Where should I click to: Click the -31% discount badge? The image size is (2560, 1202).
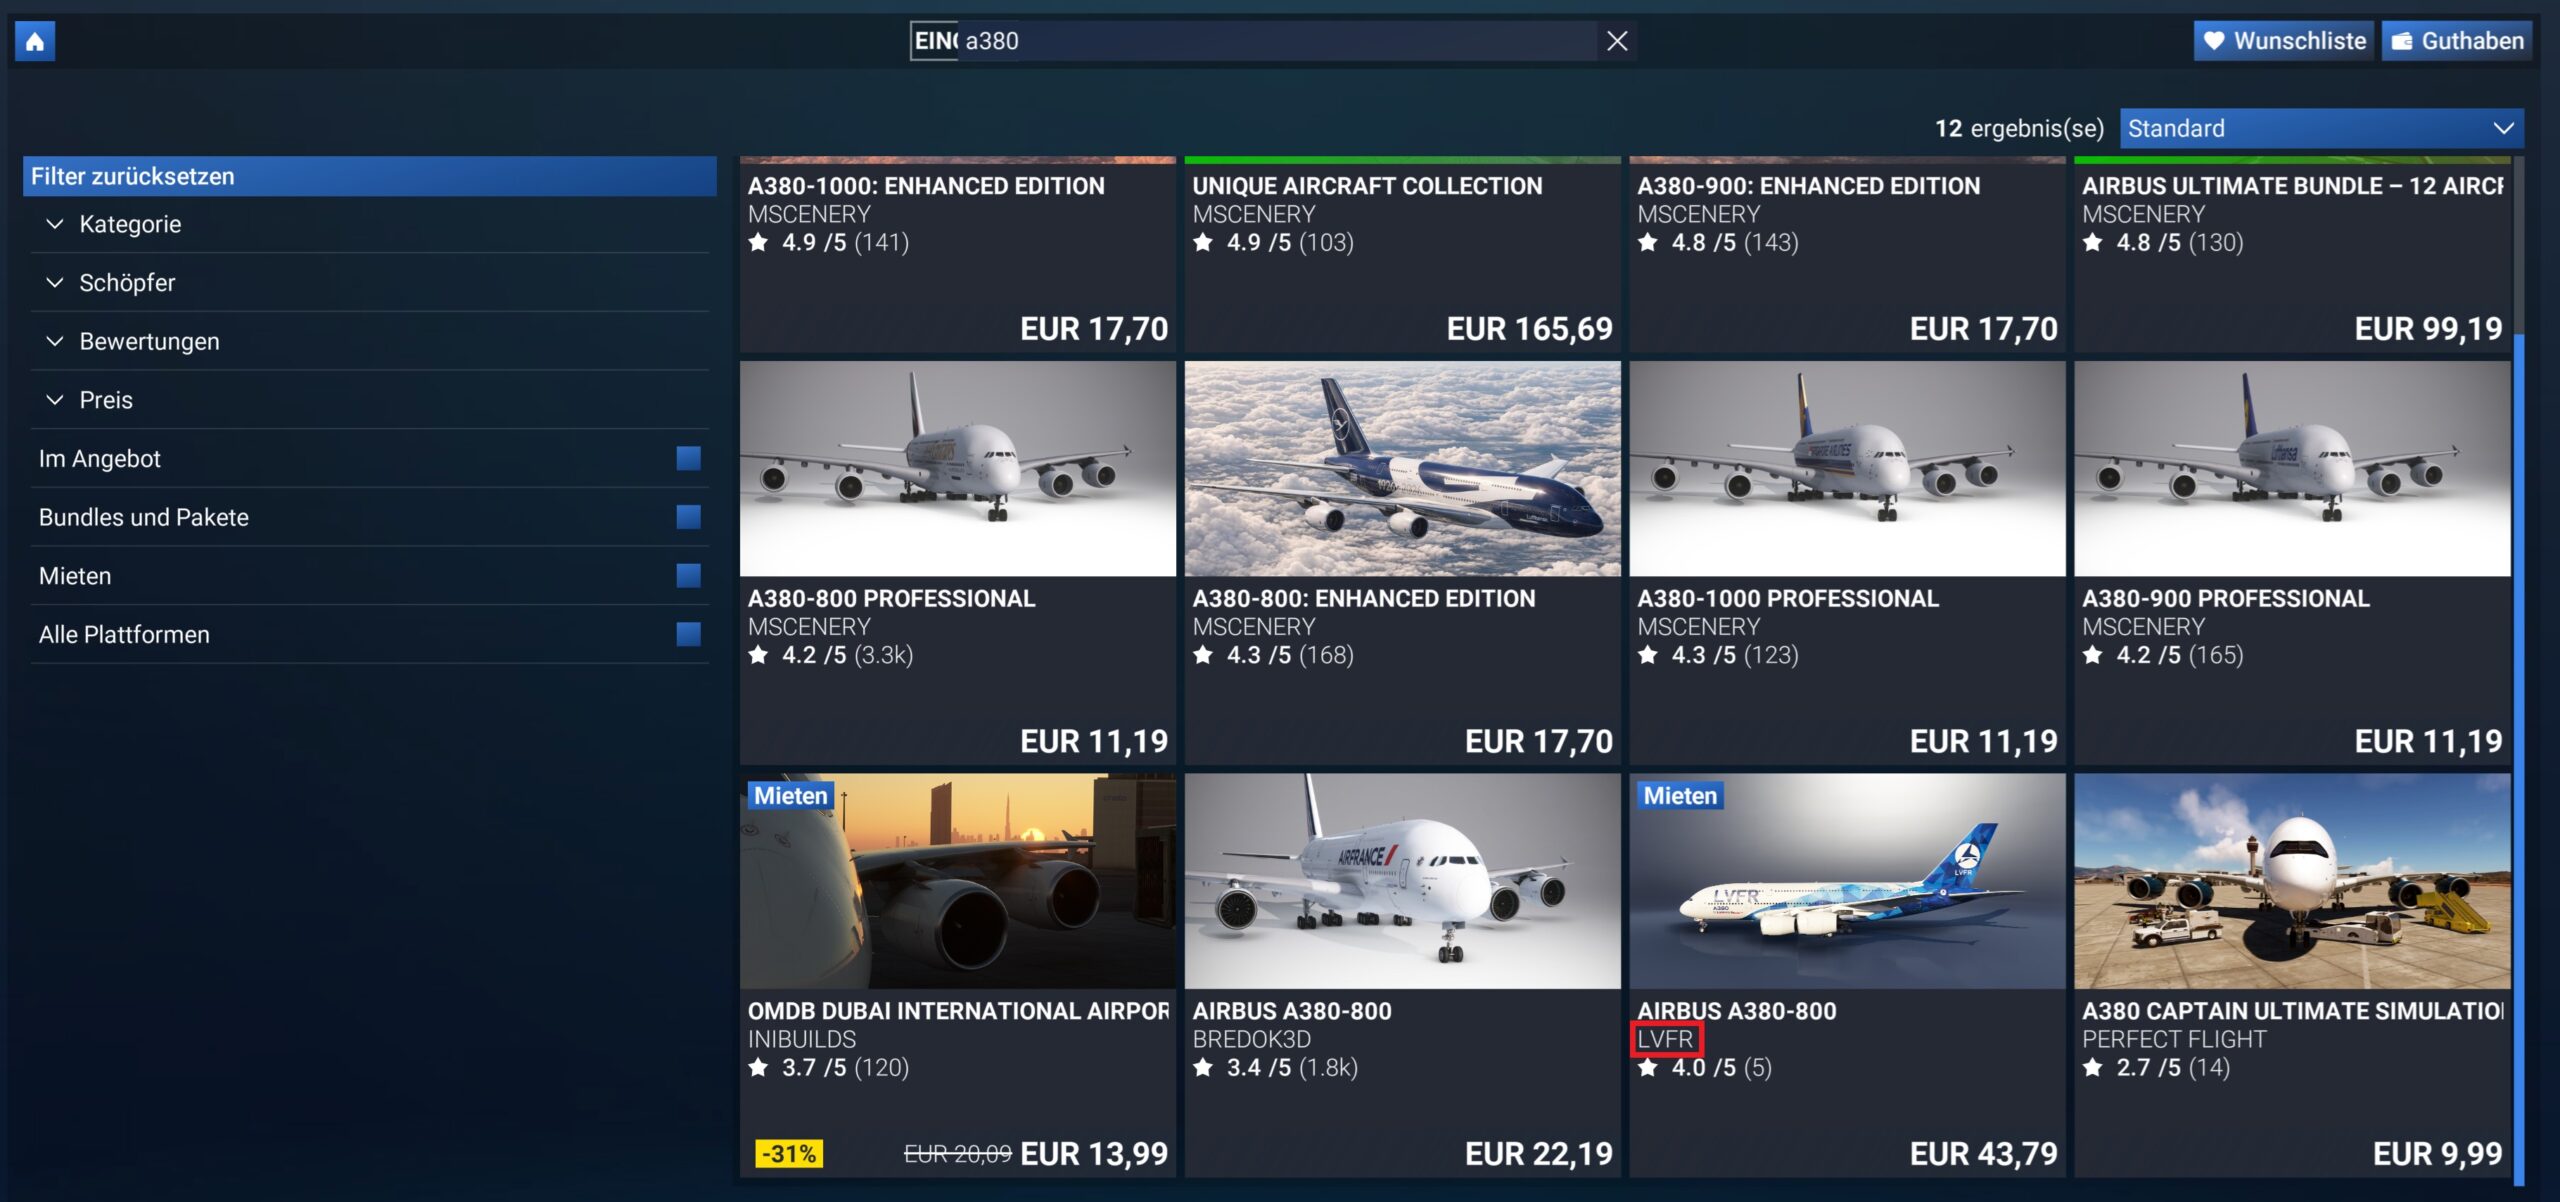coord(789,1154)
